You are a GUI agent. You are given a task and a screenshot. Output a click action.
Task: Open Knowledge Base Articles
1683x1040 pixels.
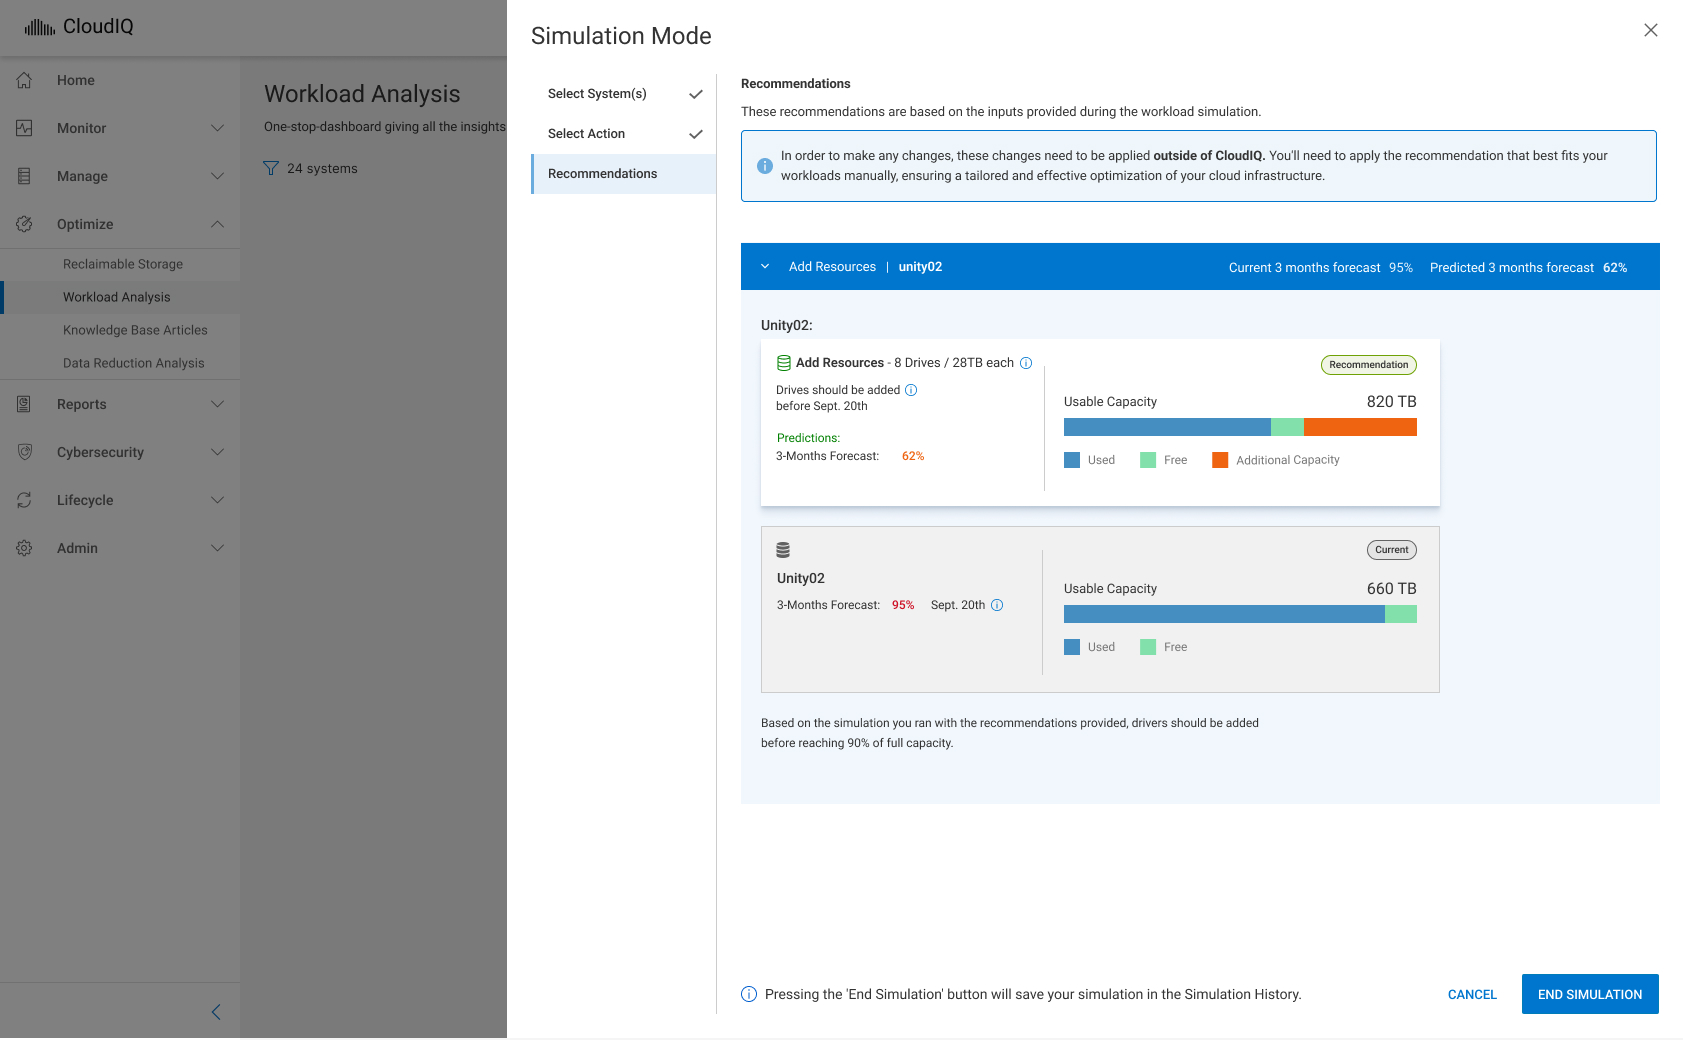[135, 330]
